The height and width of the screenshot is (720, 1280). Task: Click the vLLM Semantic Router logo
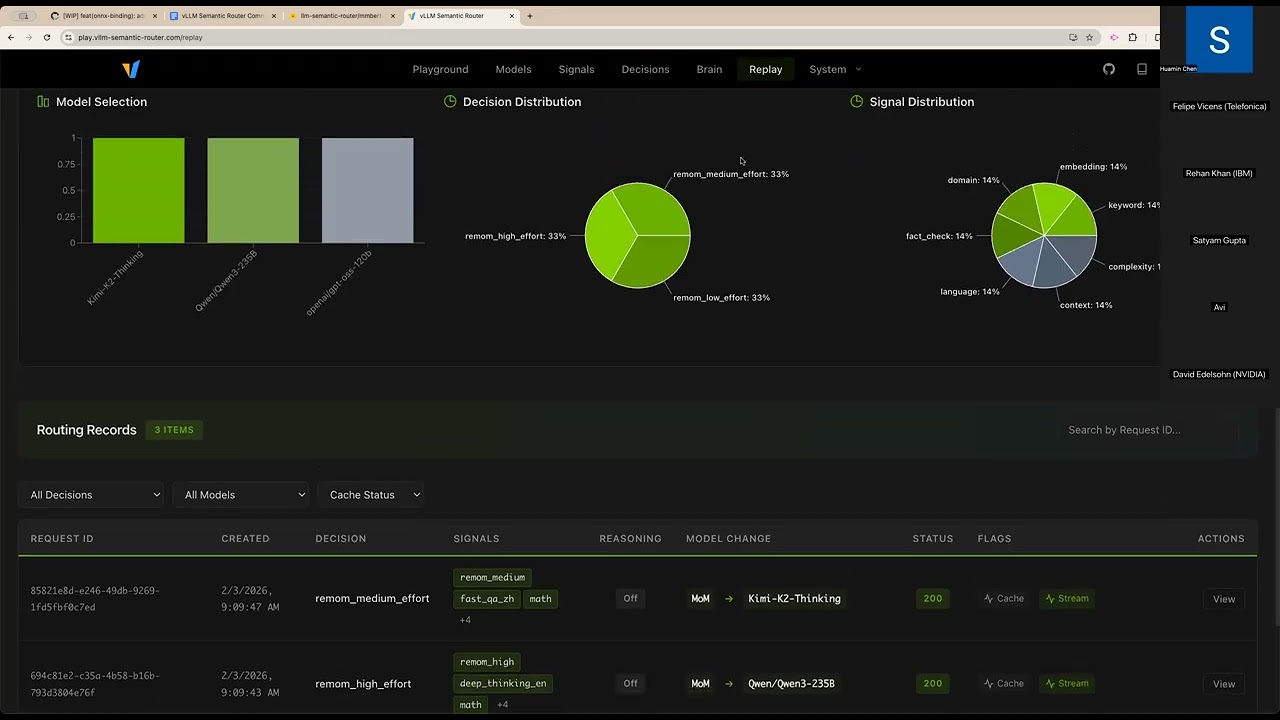pyautogui.click(x=131, y=69)
